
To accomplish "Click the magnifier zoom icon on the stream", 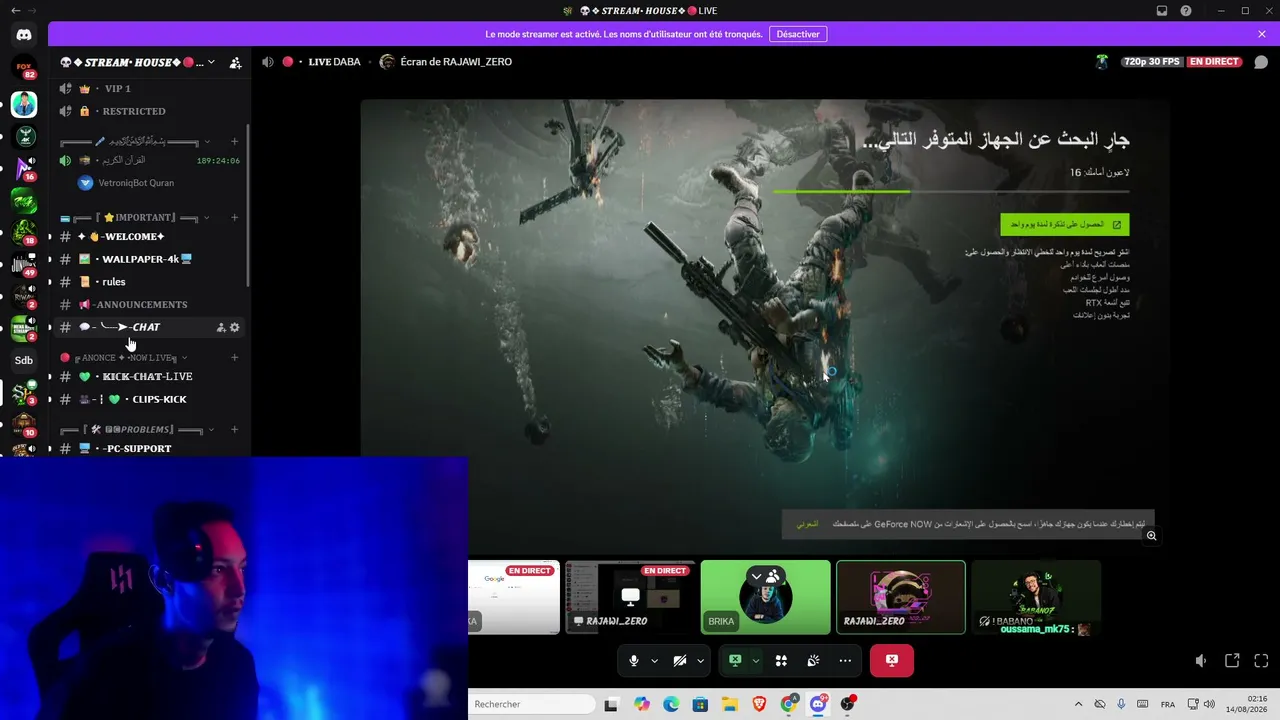I will coord(1151,536).
